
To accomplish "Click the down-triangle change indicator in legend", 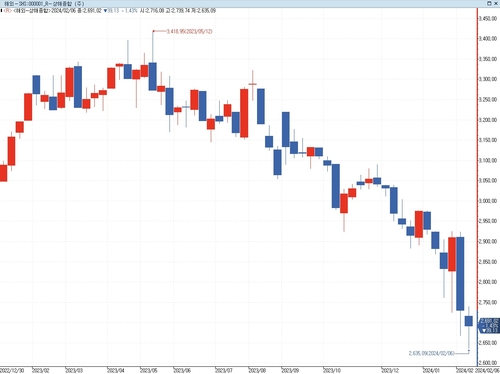I will tap(105, 11).
